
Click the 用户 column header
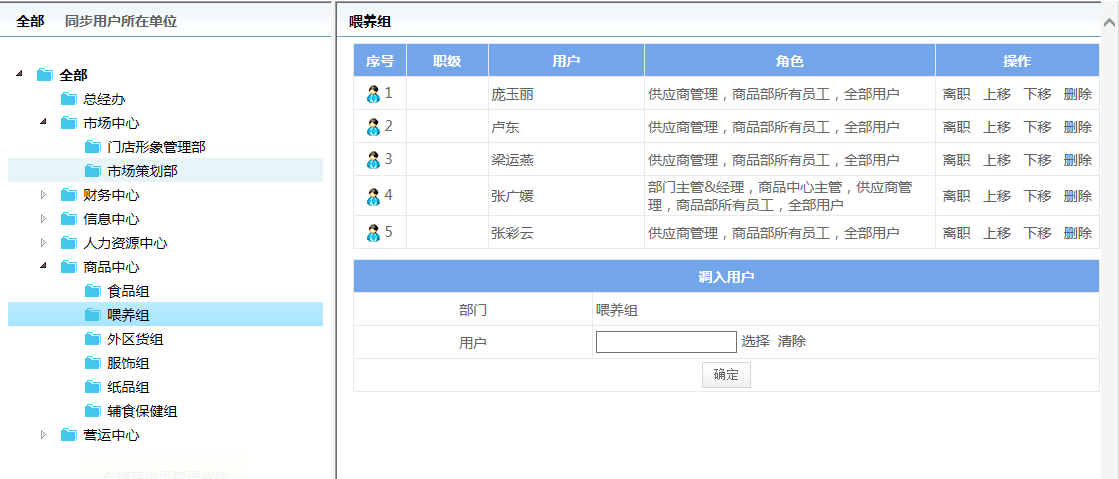point(567,61)
